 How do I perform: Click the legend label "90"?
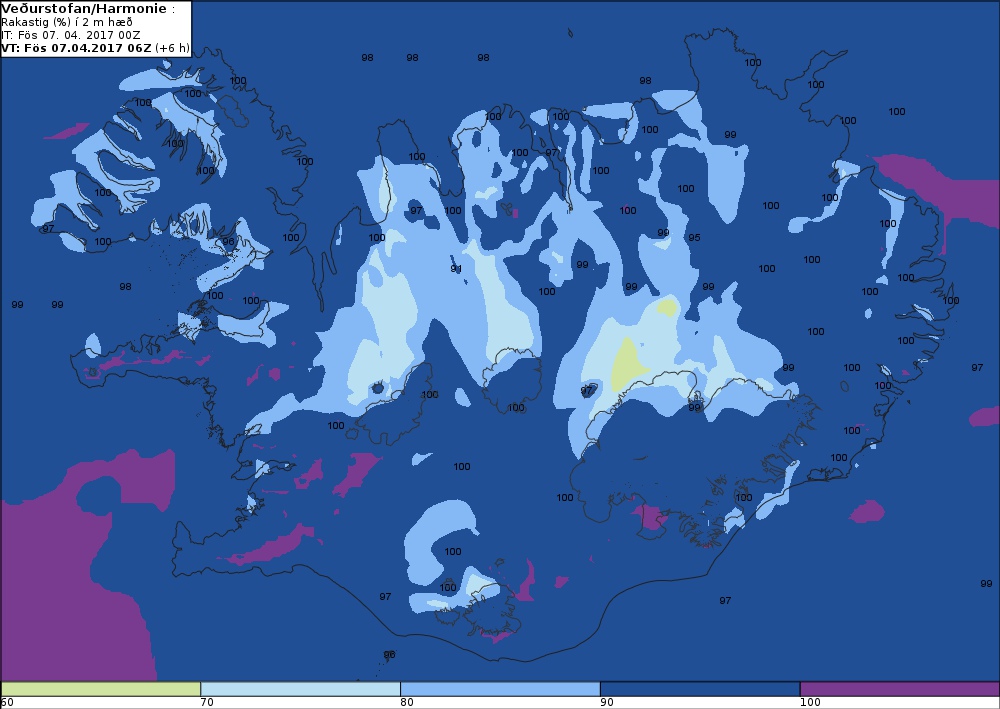[607, 702]
